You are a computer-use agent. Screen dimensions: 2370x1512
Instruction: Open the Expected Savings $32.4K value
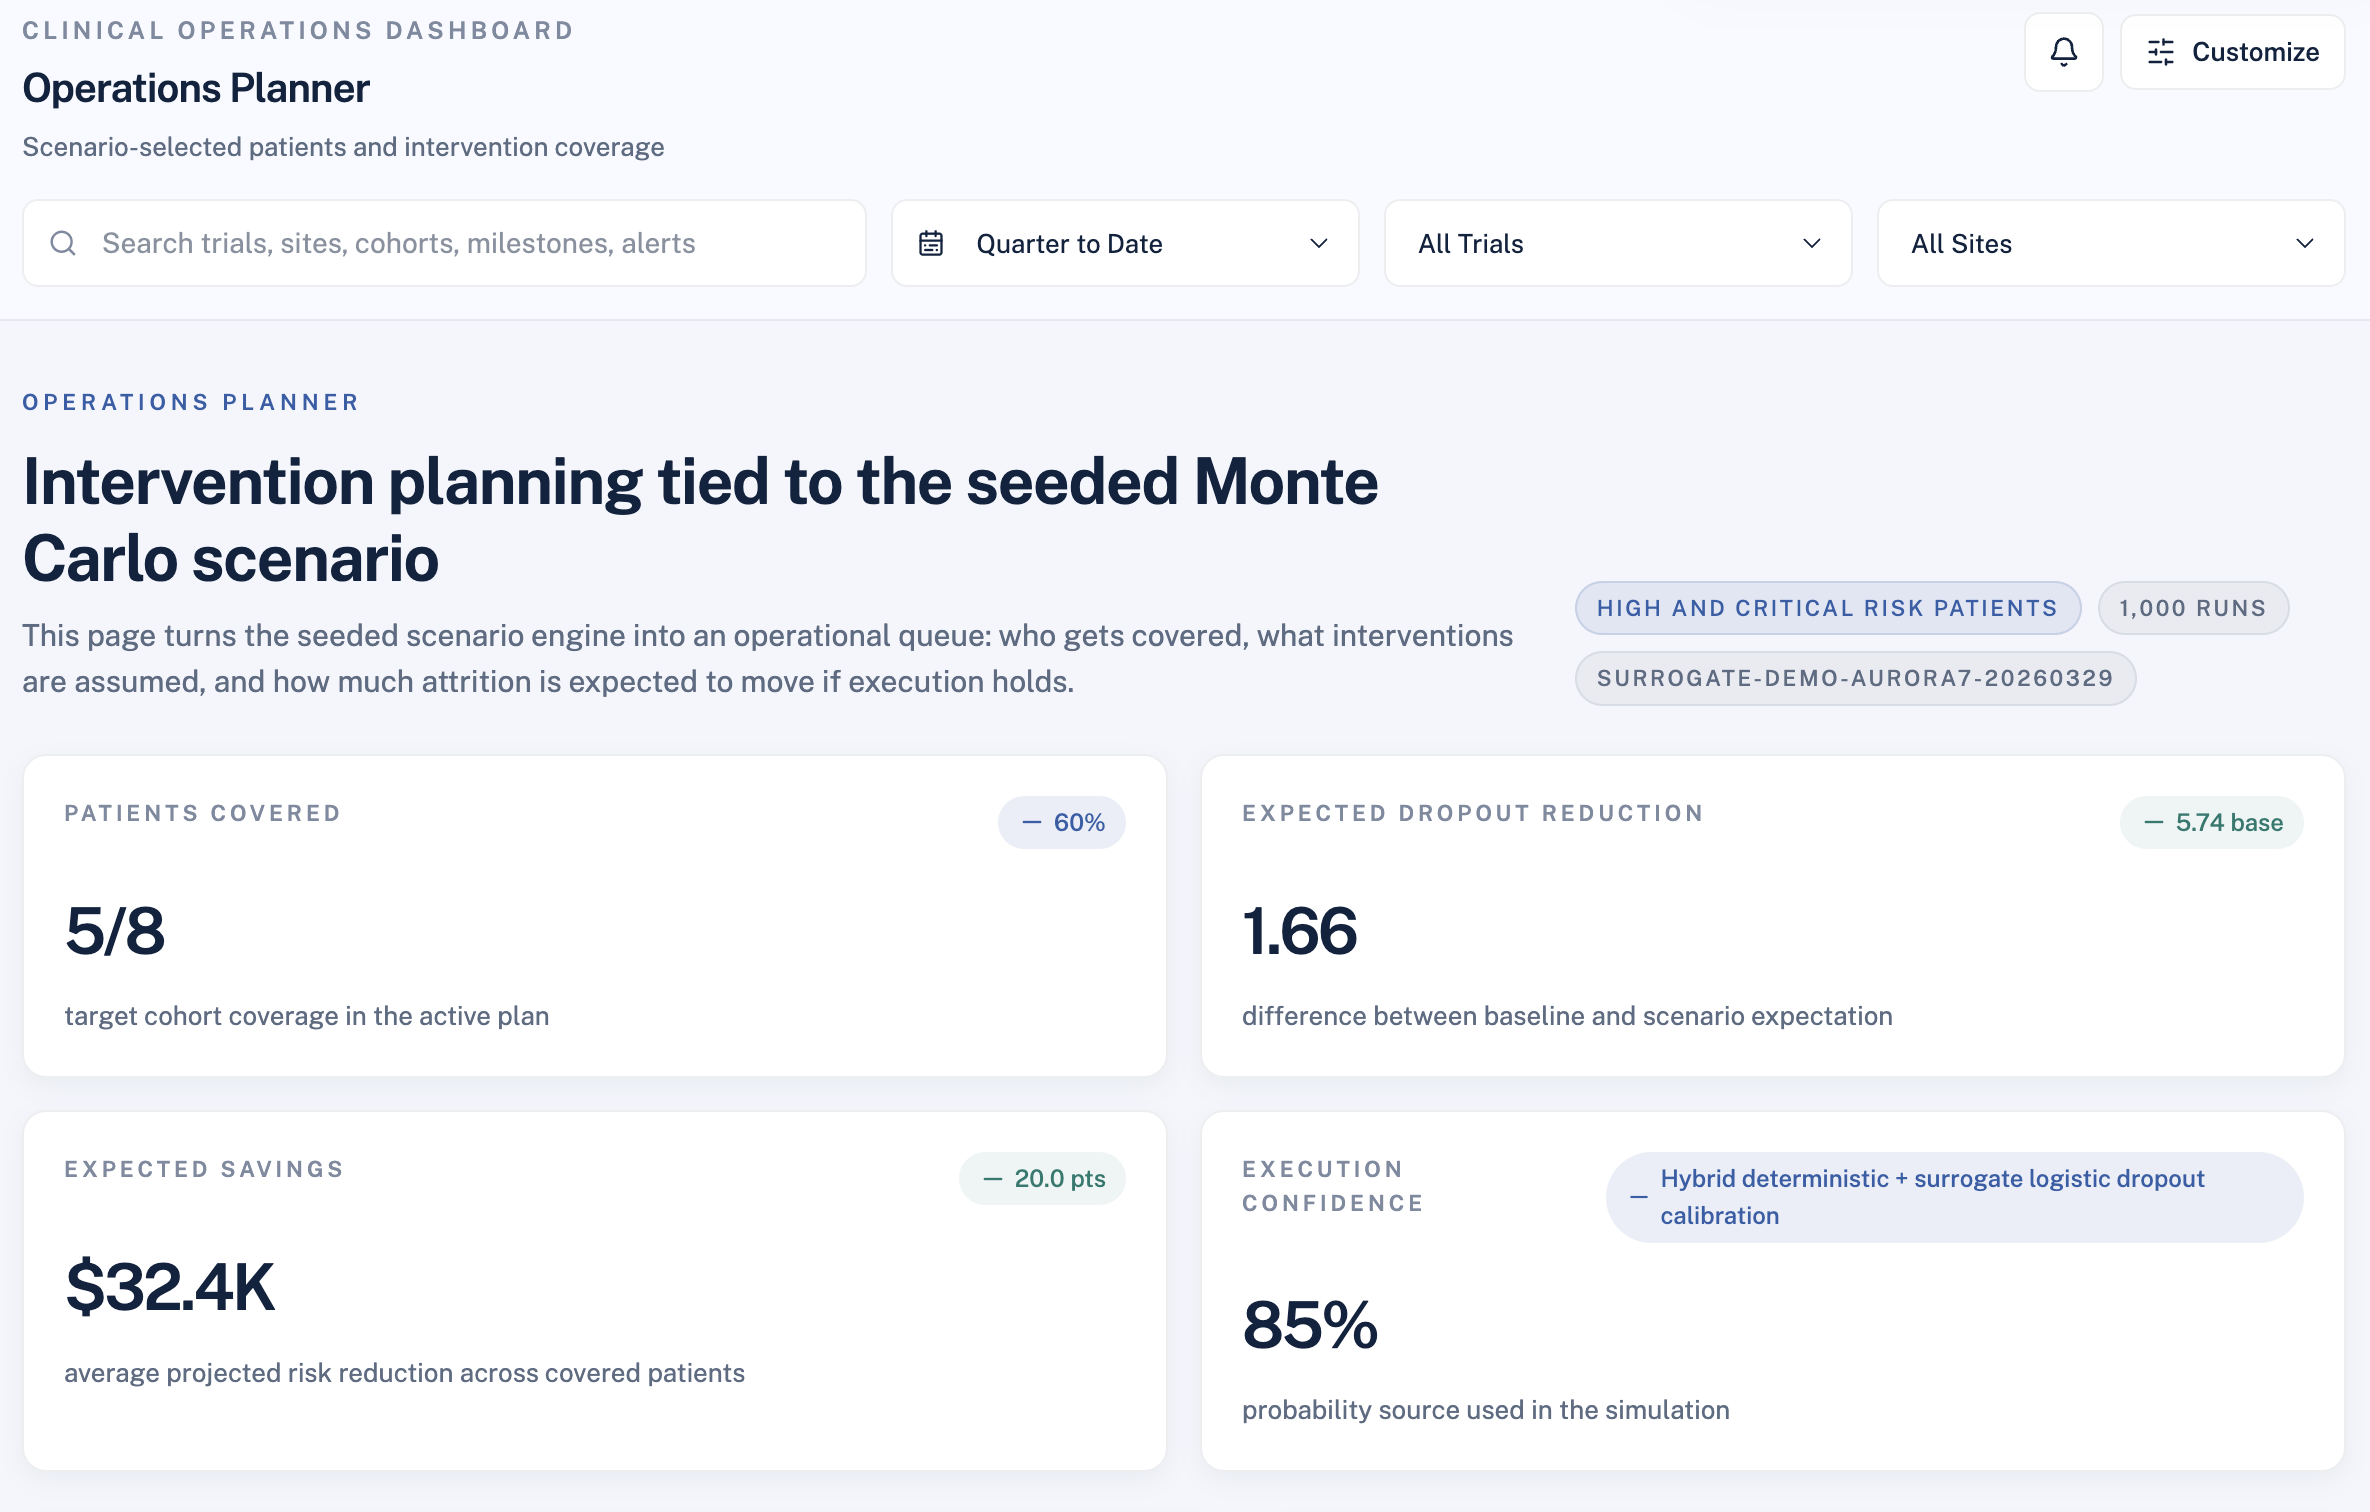pyautogui.click(x=170, y=1287)
